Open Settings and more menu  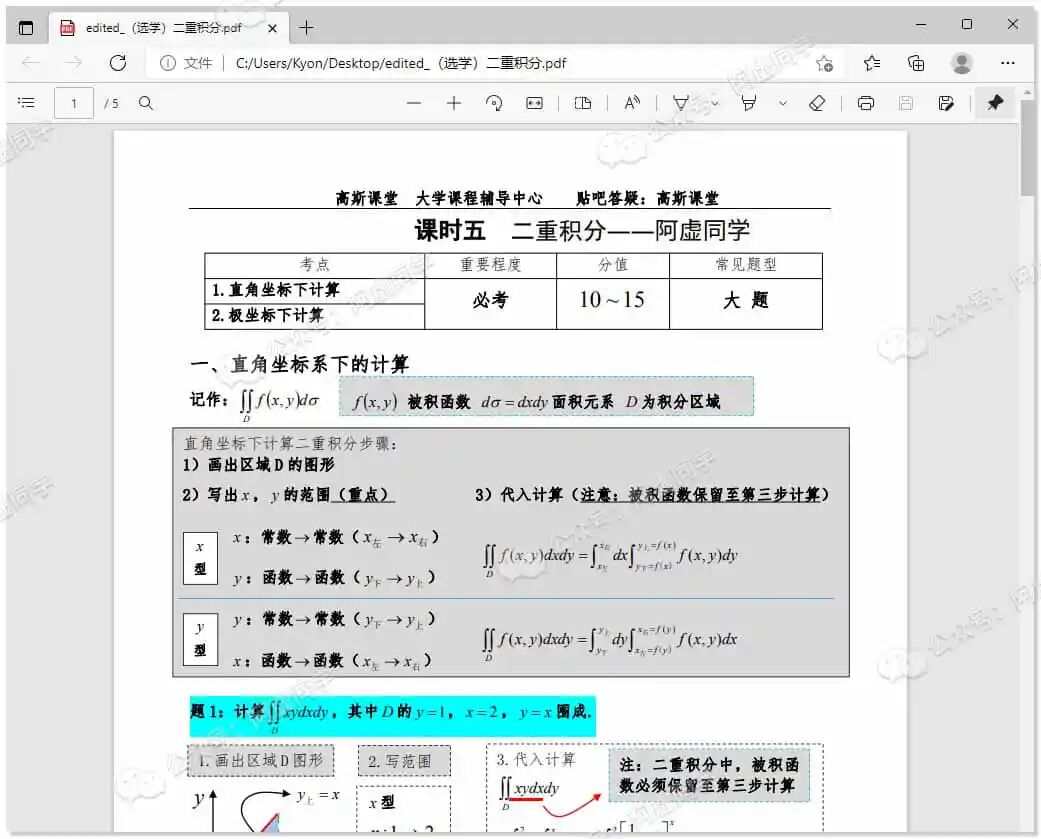(x=1008, y=64)
